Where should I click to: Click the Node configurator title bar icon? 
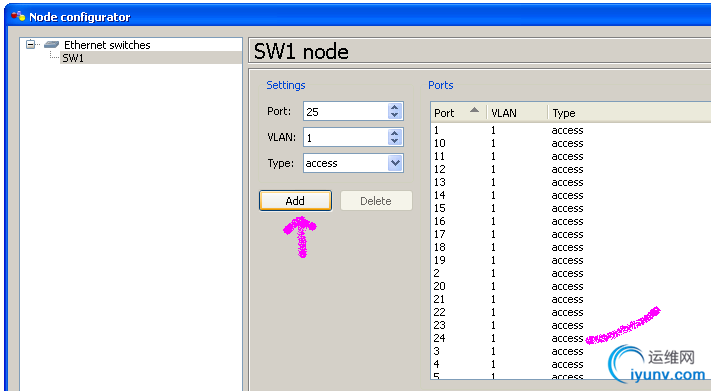pyautogui.click(x=18, y=16)
